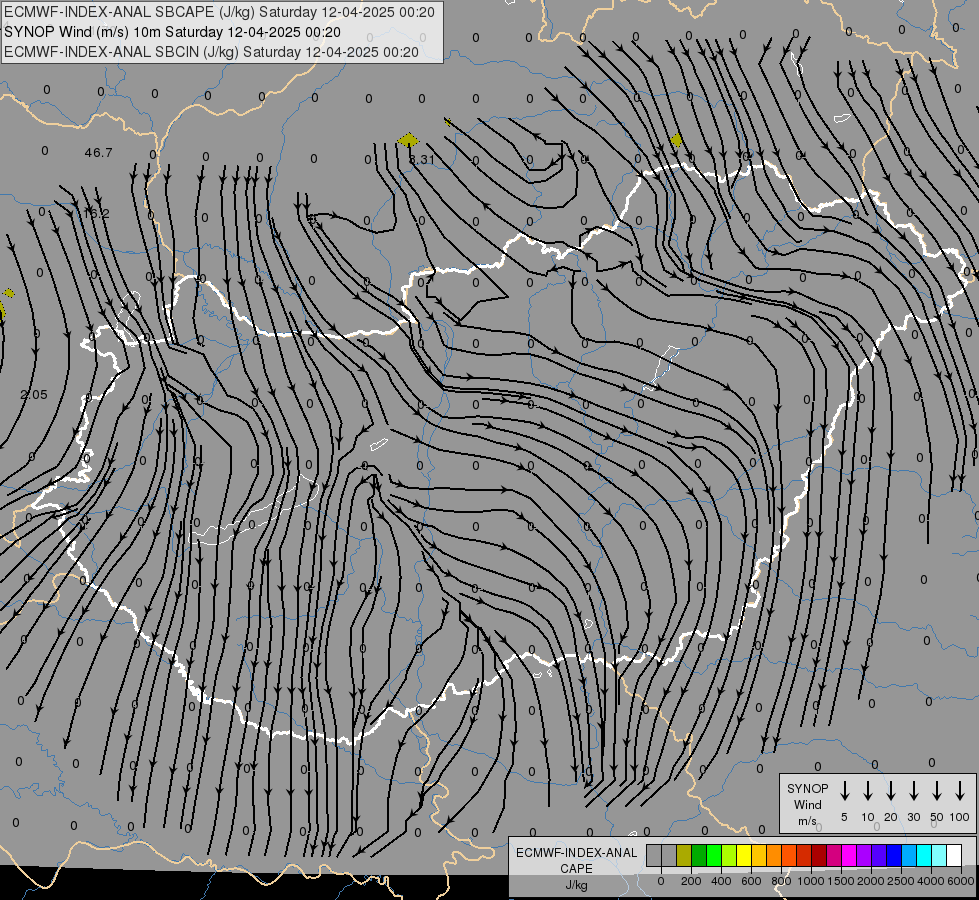Screen dimensions: 979x900
Task: Click the 4000 tick label on CAPE scale
Action: click(x=931, y=881)
